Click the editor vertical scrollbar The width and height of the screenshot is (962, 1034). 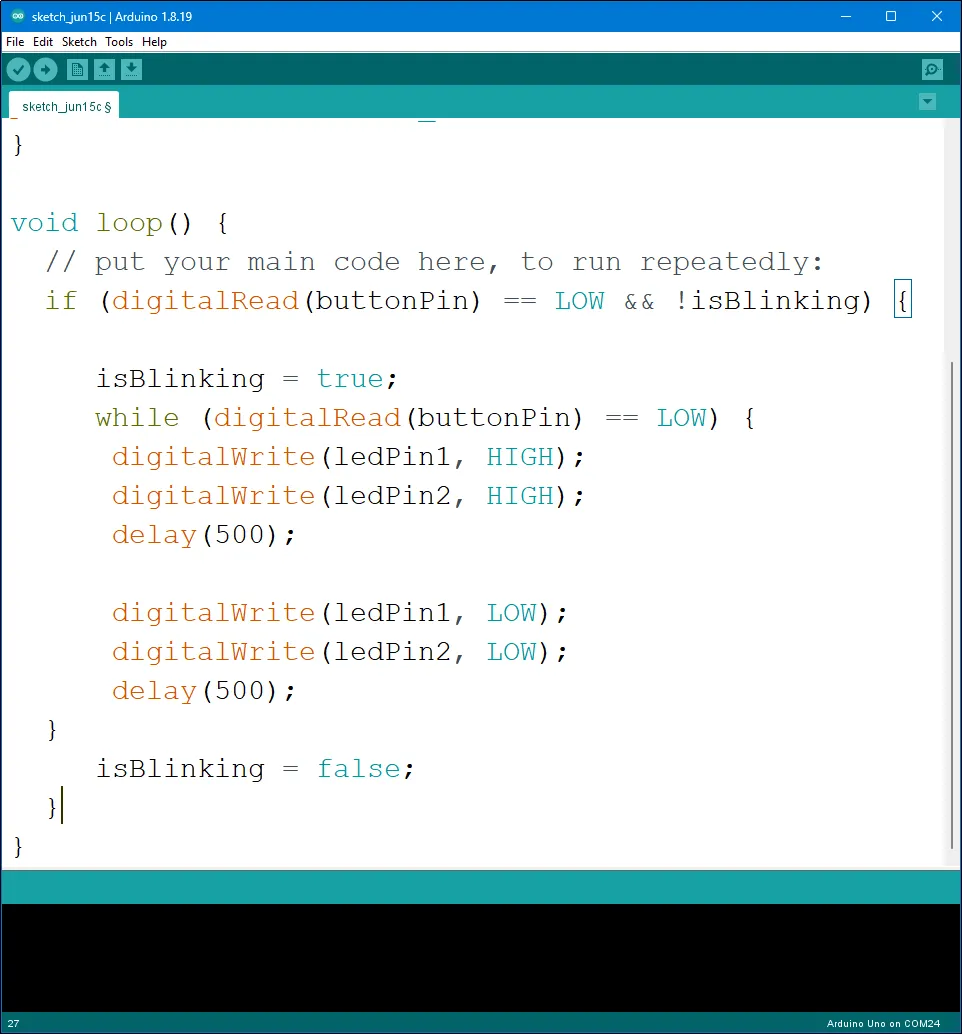(x=952, y=605)
